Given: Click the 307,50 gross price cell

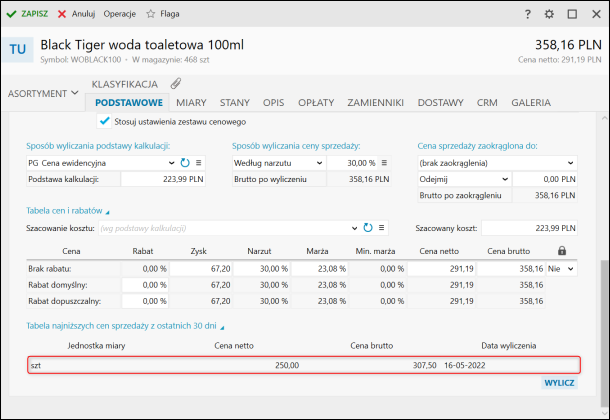Looking at the screenshot, I should coord(424,366).
